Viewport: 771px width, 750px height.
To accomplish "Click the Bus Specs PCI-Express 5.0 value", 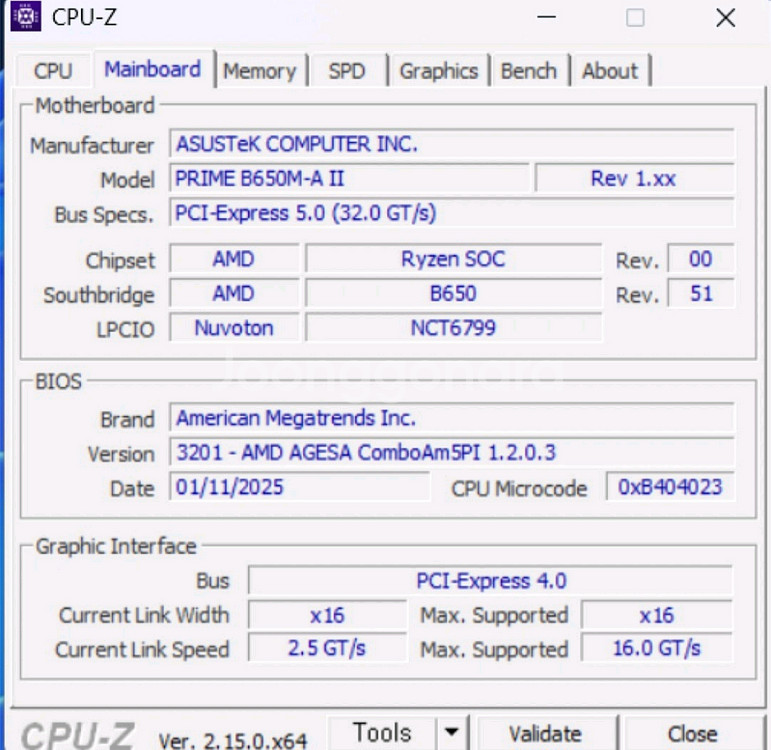I will (x=451, y=213).
